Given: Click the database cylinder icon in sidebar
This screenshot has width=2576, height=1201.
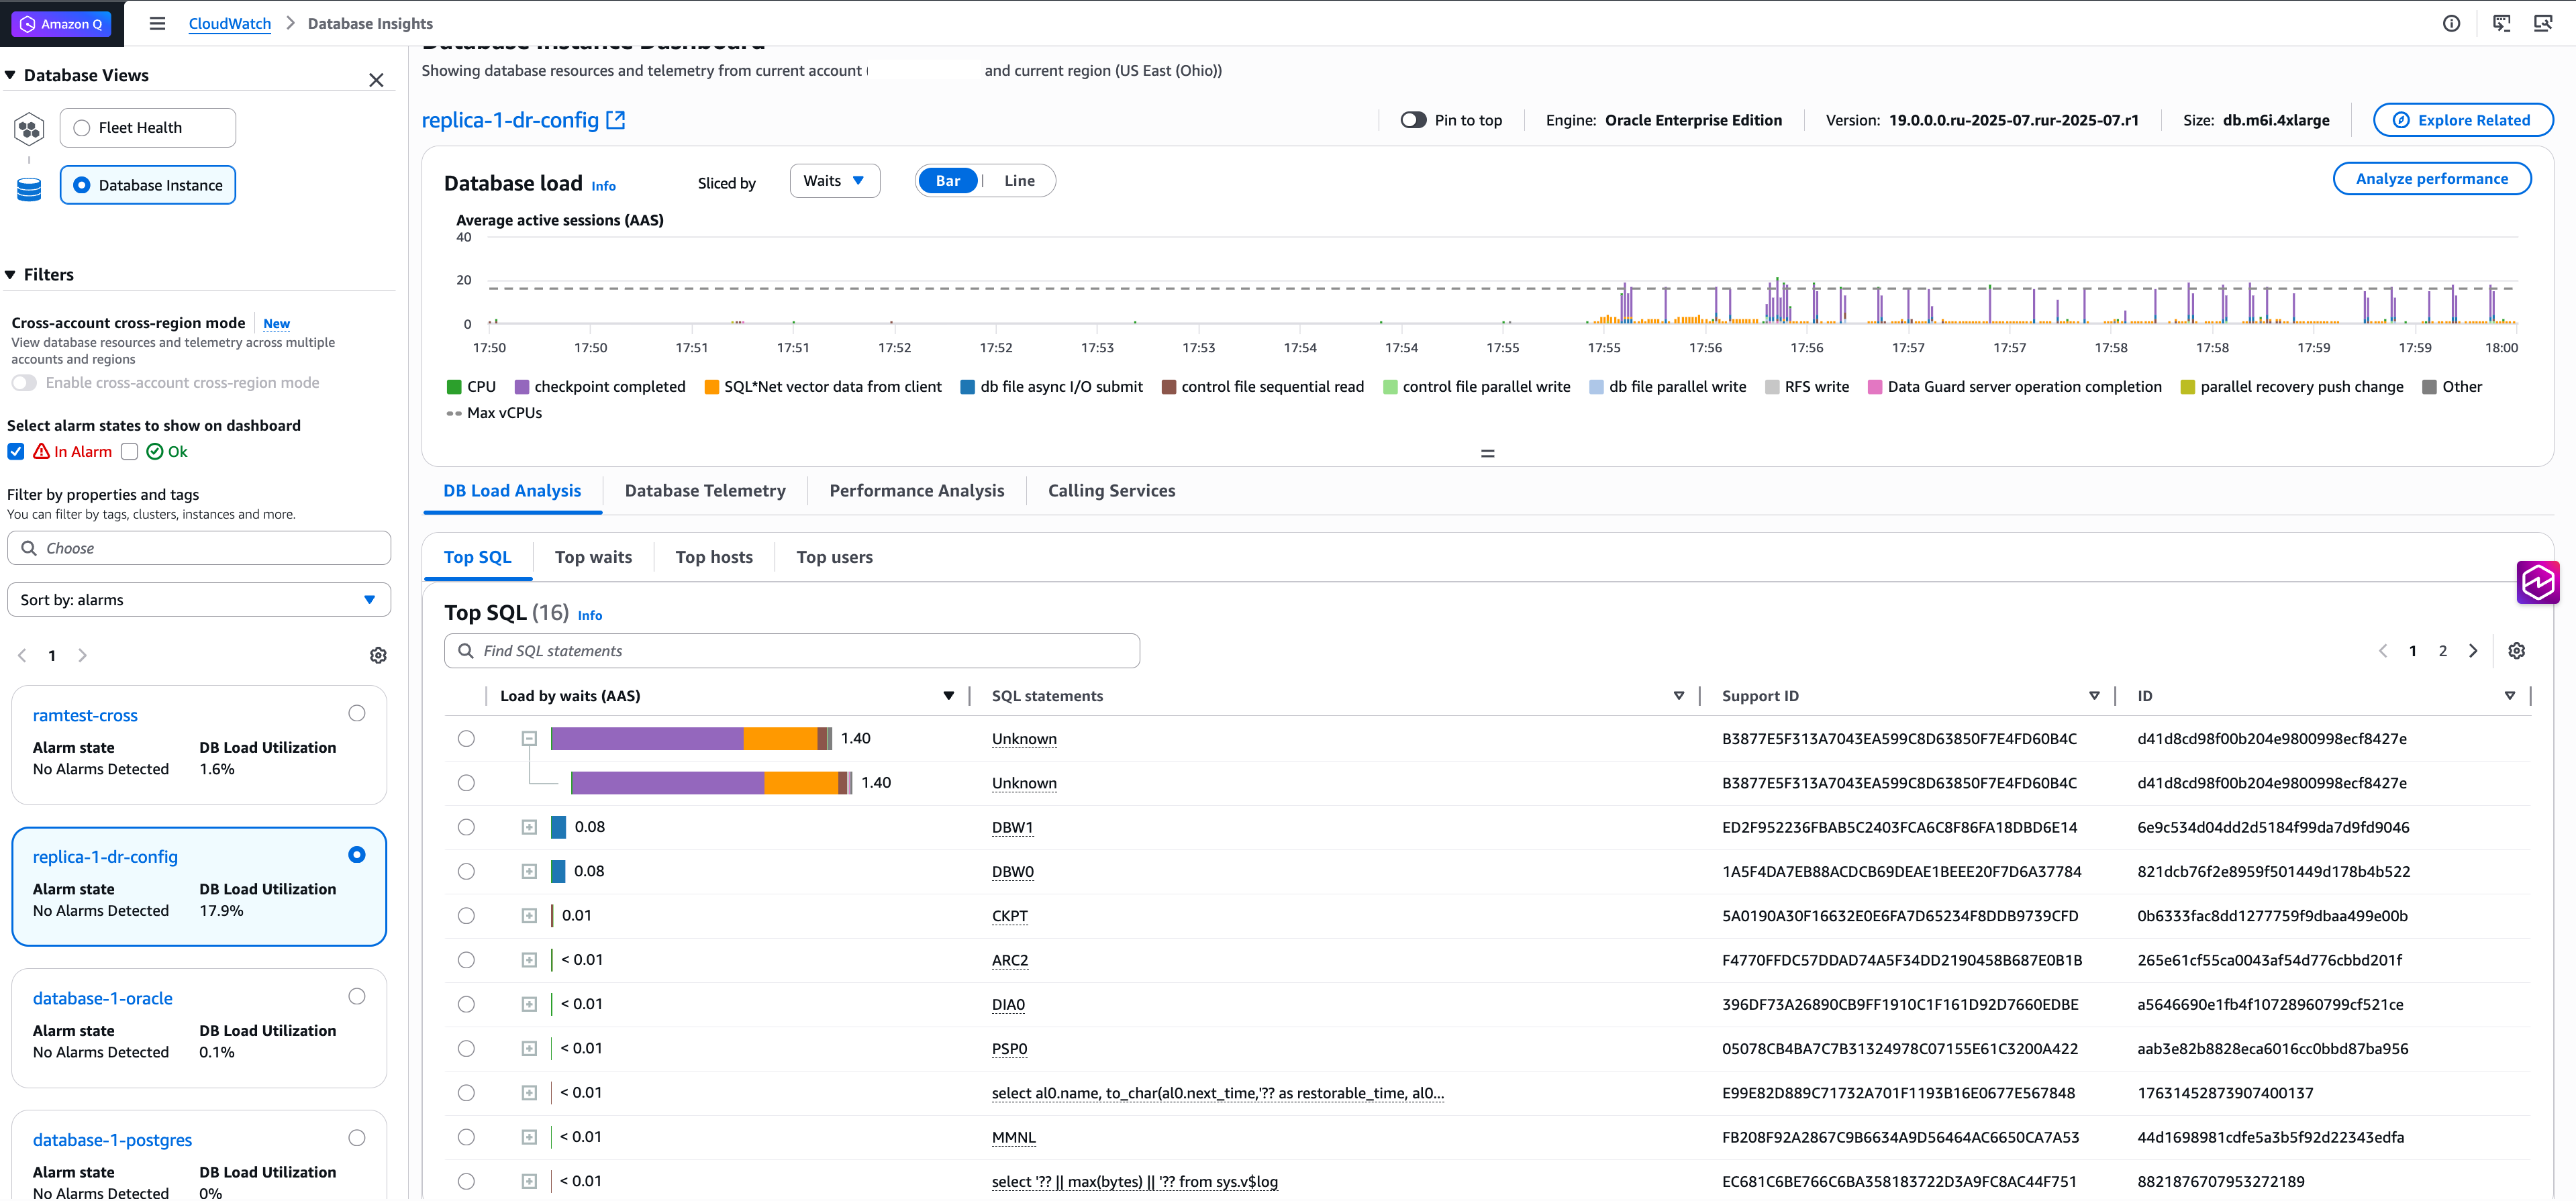Looking at the screenshot, I should click(29, 189).
